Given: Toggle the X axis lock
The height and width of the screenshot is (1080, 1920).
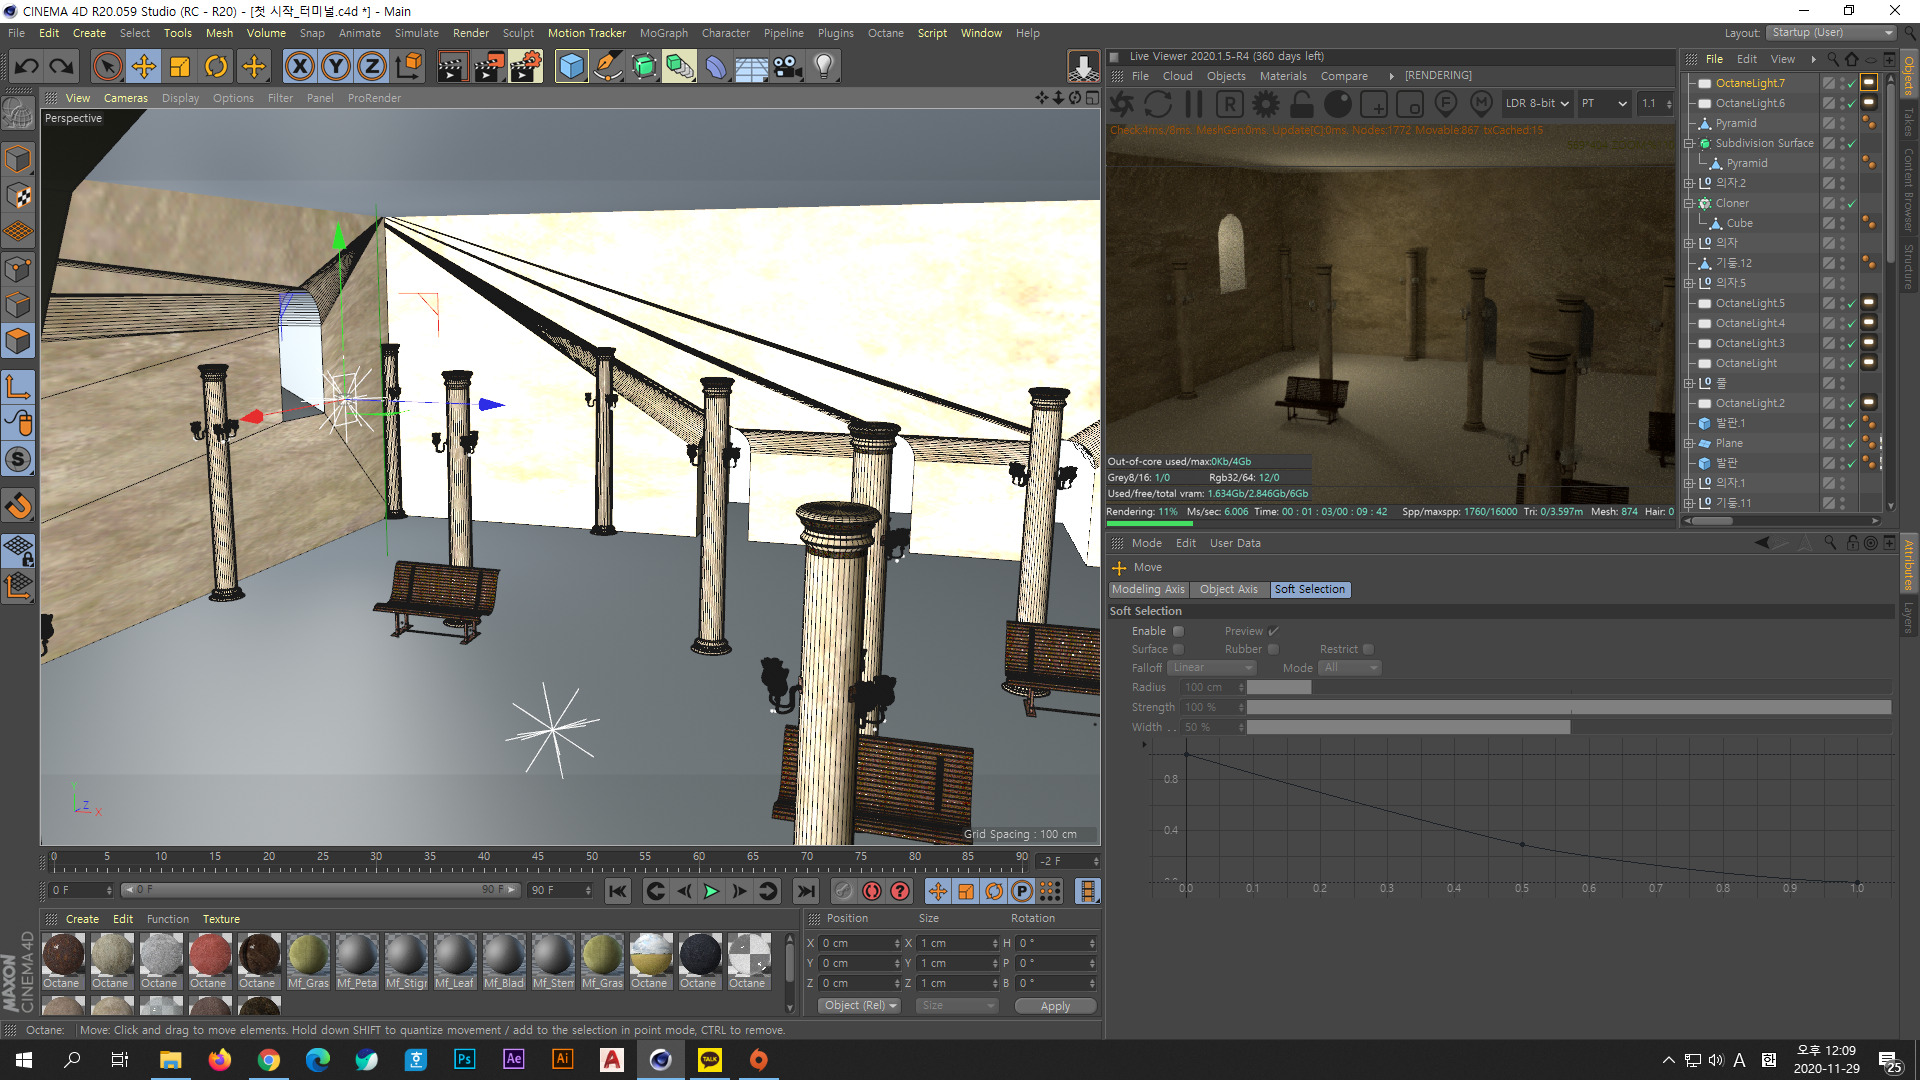Looking at the screenshot, I should (299, 67).
